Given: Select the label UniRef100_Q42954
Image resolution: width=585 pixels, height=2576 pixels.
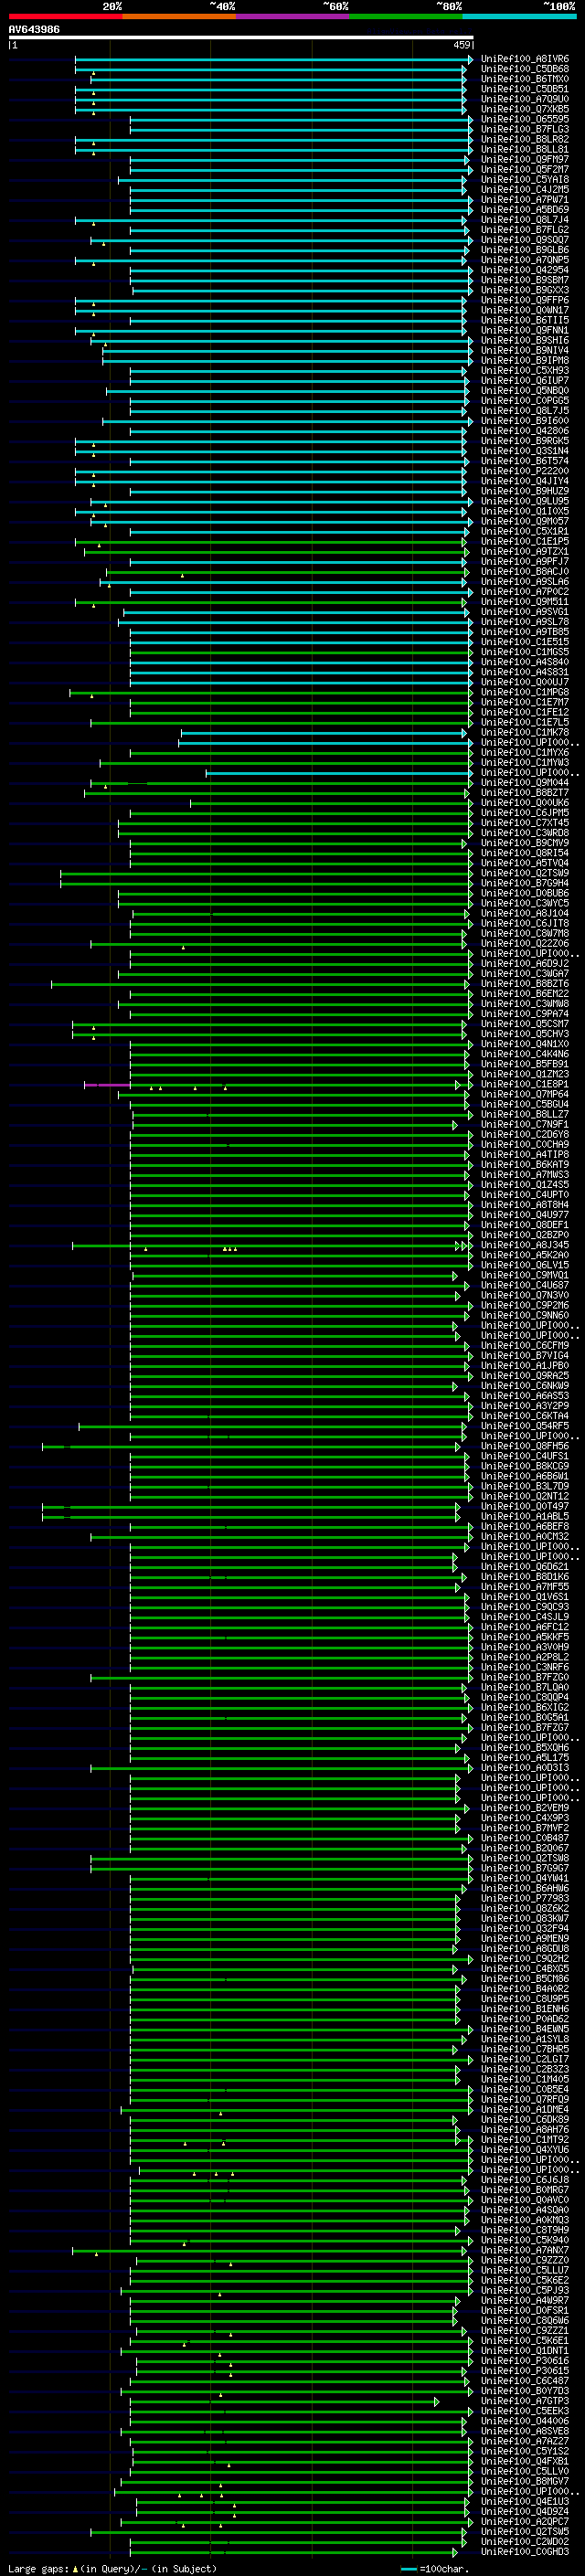Looking at the screenshot, I should point(525,270).
